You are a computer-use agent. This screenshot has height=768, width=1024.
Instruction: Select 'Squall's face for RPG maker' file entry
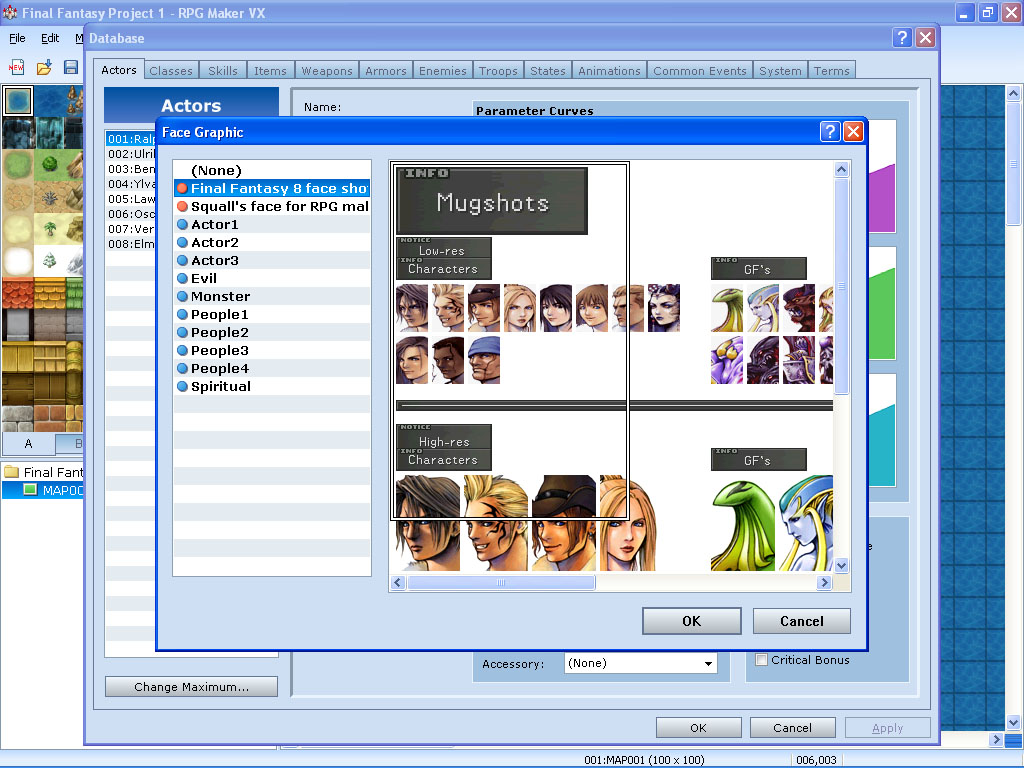tap(272, 206)
